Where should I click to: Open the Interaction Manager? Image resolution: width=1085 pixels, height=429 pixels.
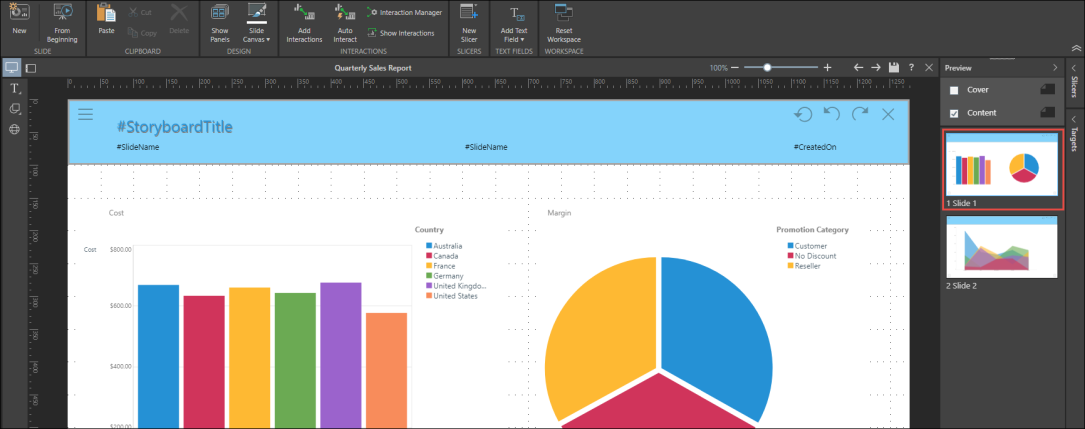tap(404, 12)
